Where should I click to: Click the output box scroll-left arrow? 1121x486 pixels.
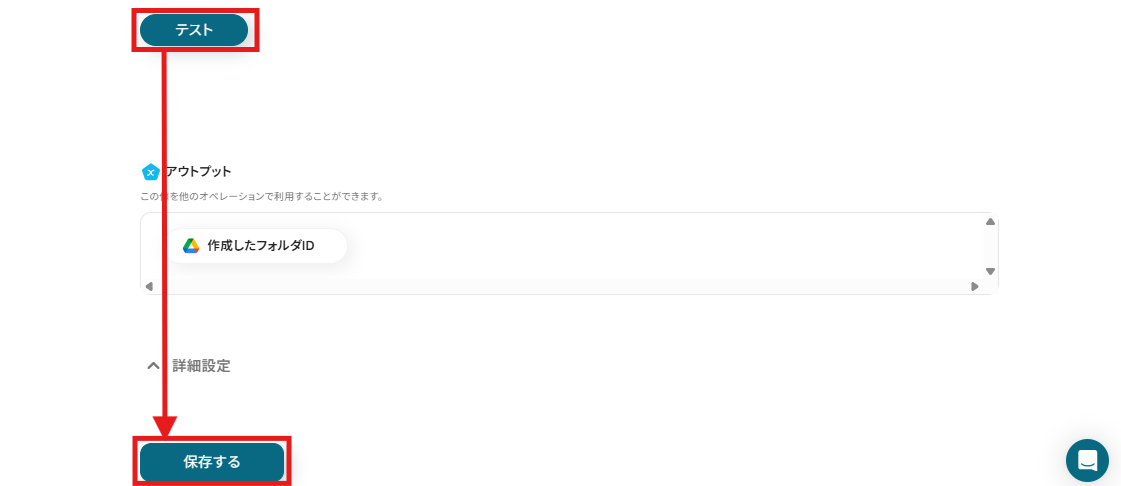point(149,287)
